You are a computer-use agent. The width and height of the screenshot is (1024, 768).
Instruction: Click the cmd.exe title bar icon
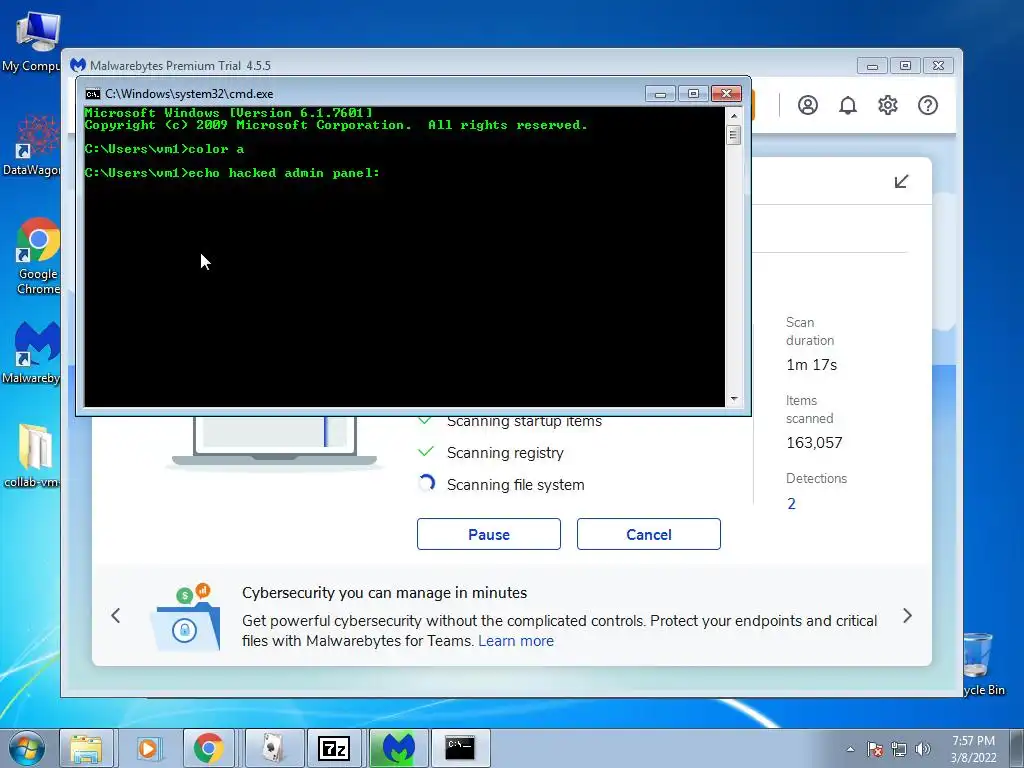(93, 94)
